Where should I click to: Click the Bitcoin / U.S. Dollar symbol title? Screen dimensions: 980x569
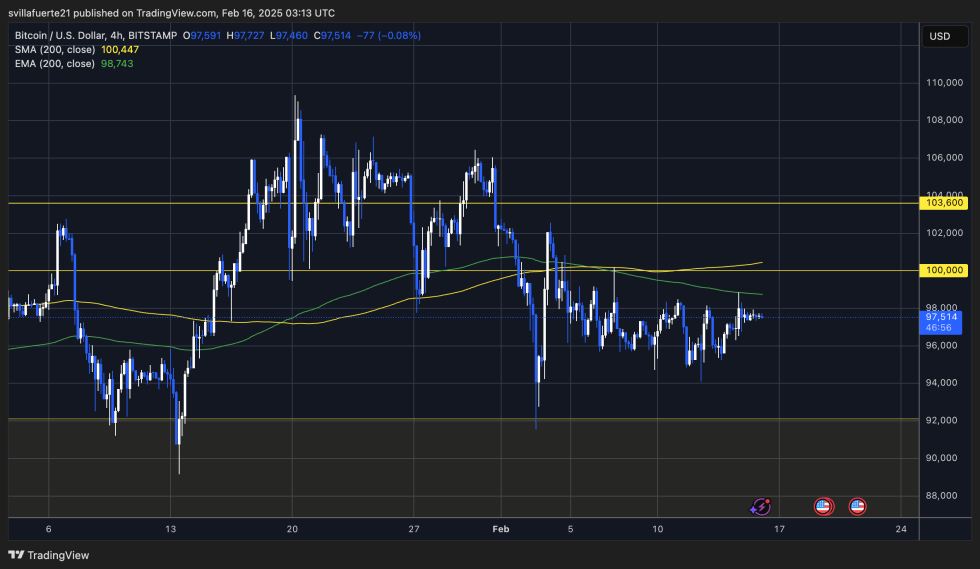tap(96, 36)
